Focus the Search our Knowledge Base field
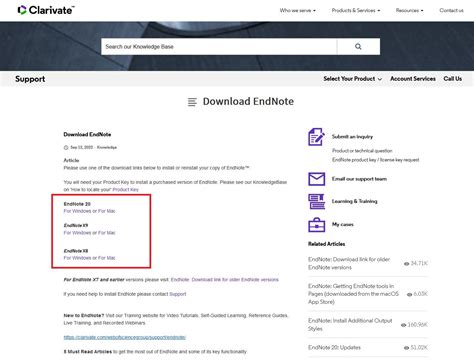This screenshot has height=361, width=474. coord(219,46)
